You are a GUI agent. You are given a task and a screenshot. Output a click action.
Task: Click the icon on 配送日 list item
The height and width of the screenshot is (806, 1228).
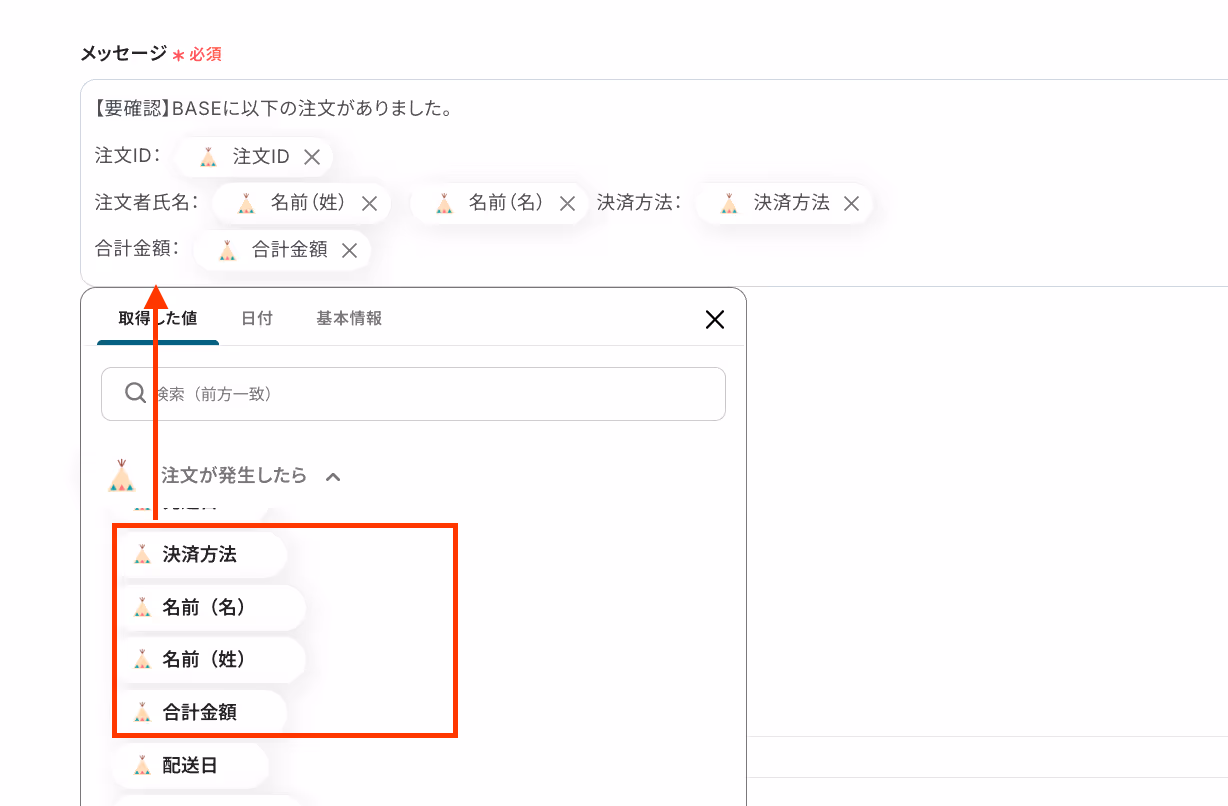pos(142,766)
